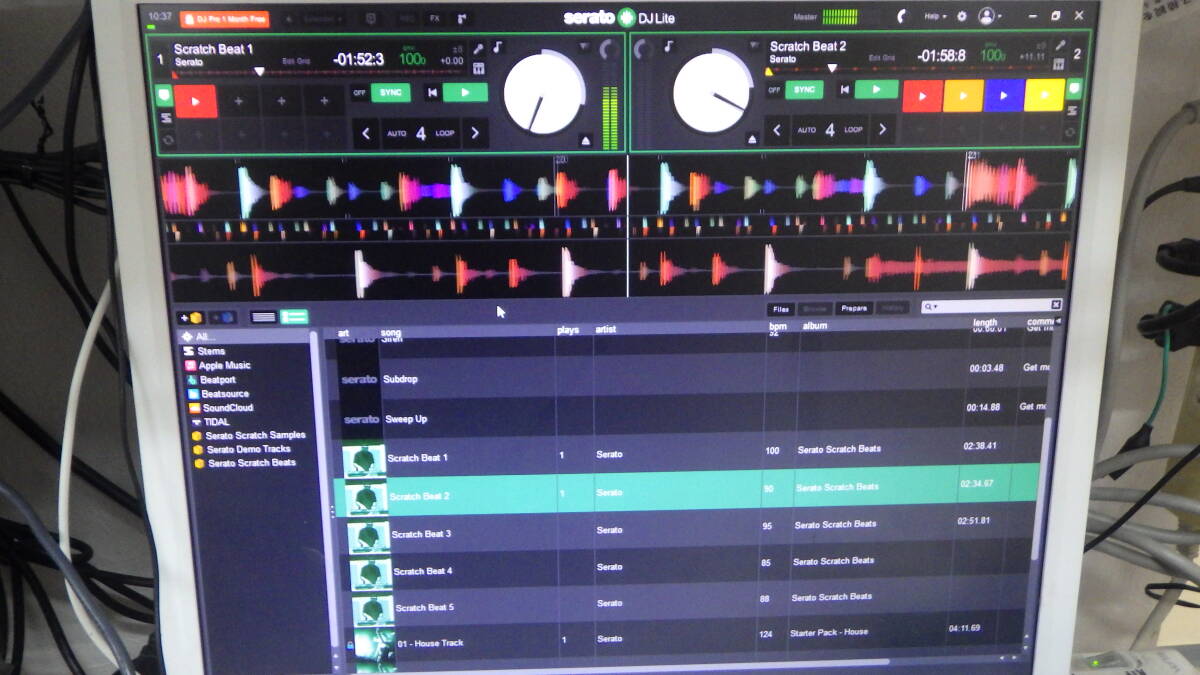This screenshot has height=675, width=1200.
Task: Turn off sync on deck 2
Action: tap(774, 90)
